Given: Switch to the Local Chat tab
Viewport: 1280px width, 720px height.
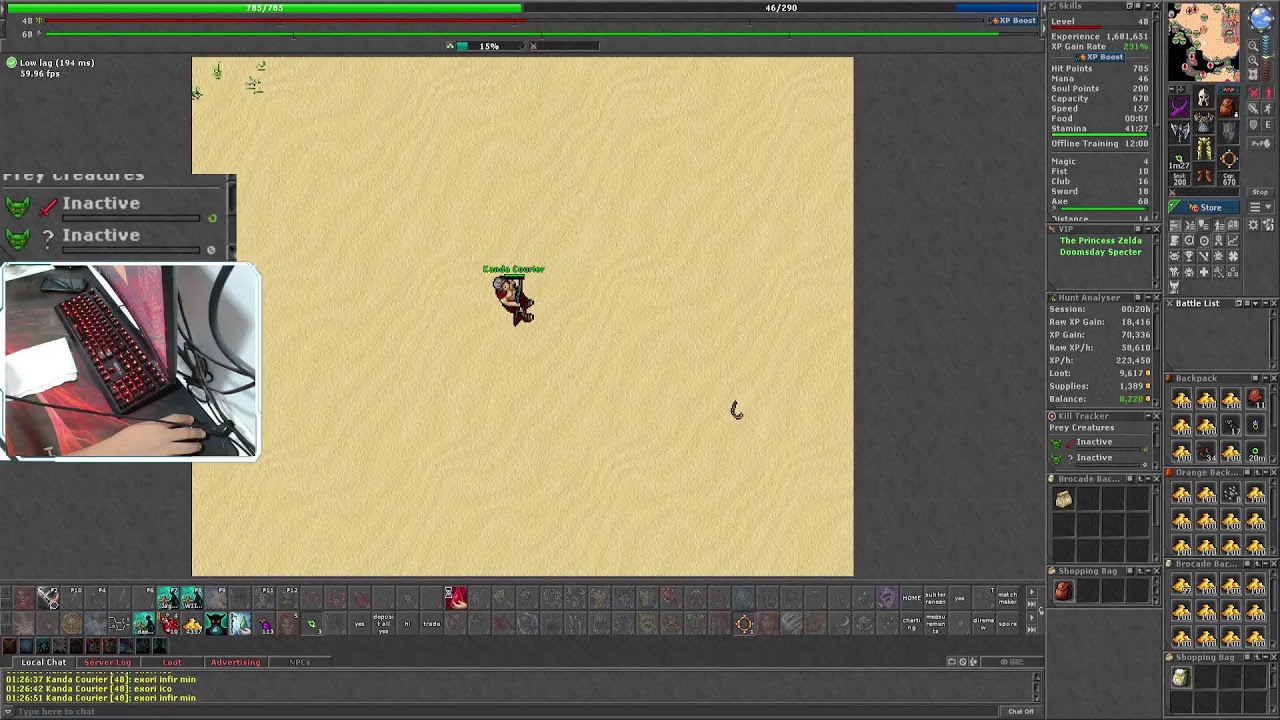Looking at the screenshot, I should [x=44, y=662].
